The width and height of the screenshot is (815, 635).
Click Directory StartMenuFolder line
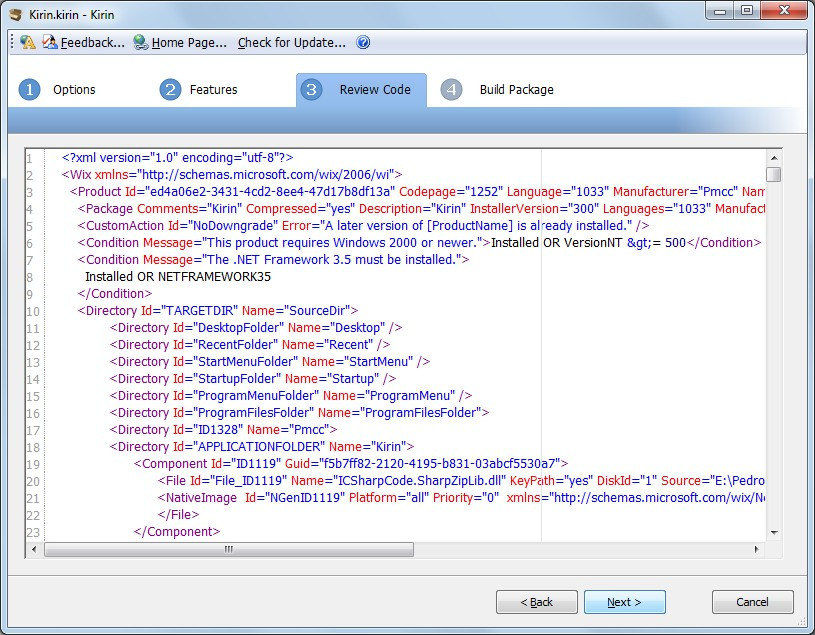(270, 362)
